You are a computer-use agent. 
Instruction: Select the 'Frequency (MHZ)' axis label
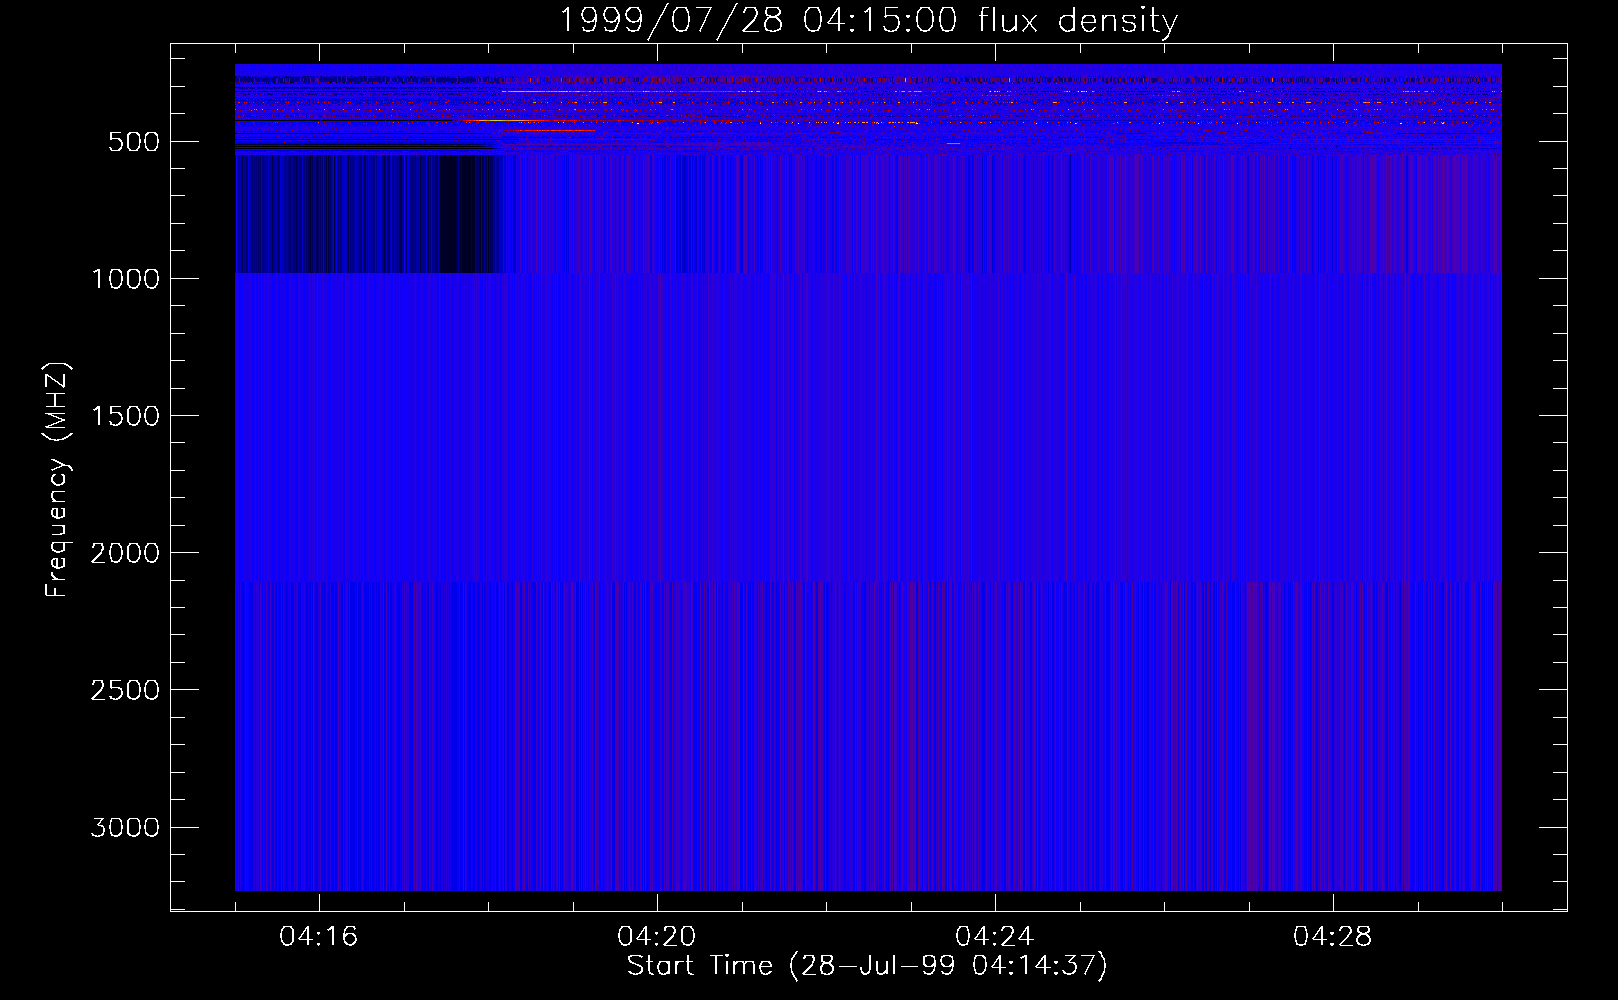pos(58,480)
